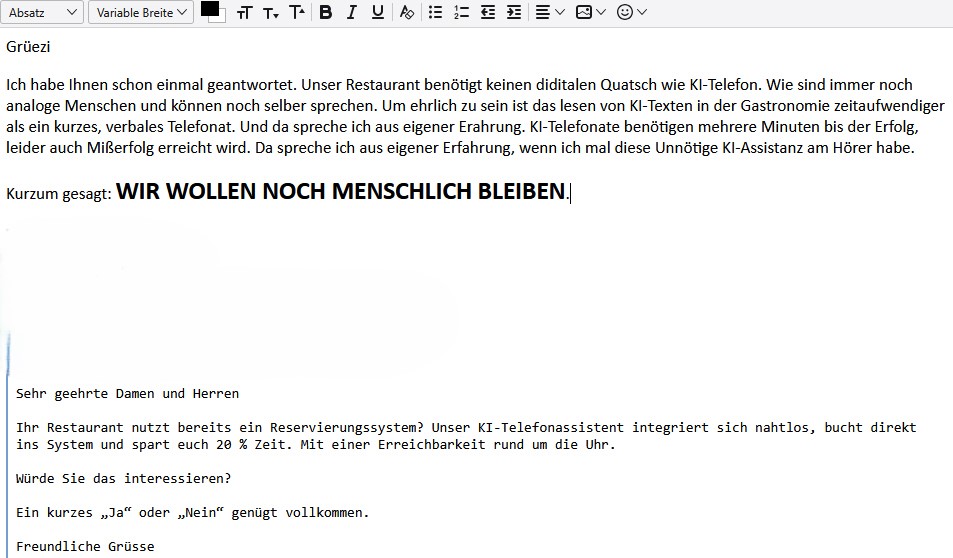953x558 pixels.
Task: Click in the bold text WIR WOLLEN NOCH MENSCHLICH BLEIBEN
Action: (x=340, y=192)
